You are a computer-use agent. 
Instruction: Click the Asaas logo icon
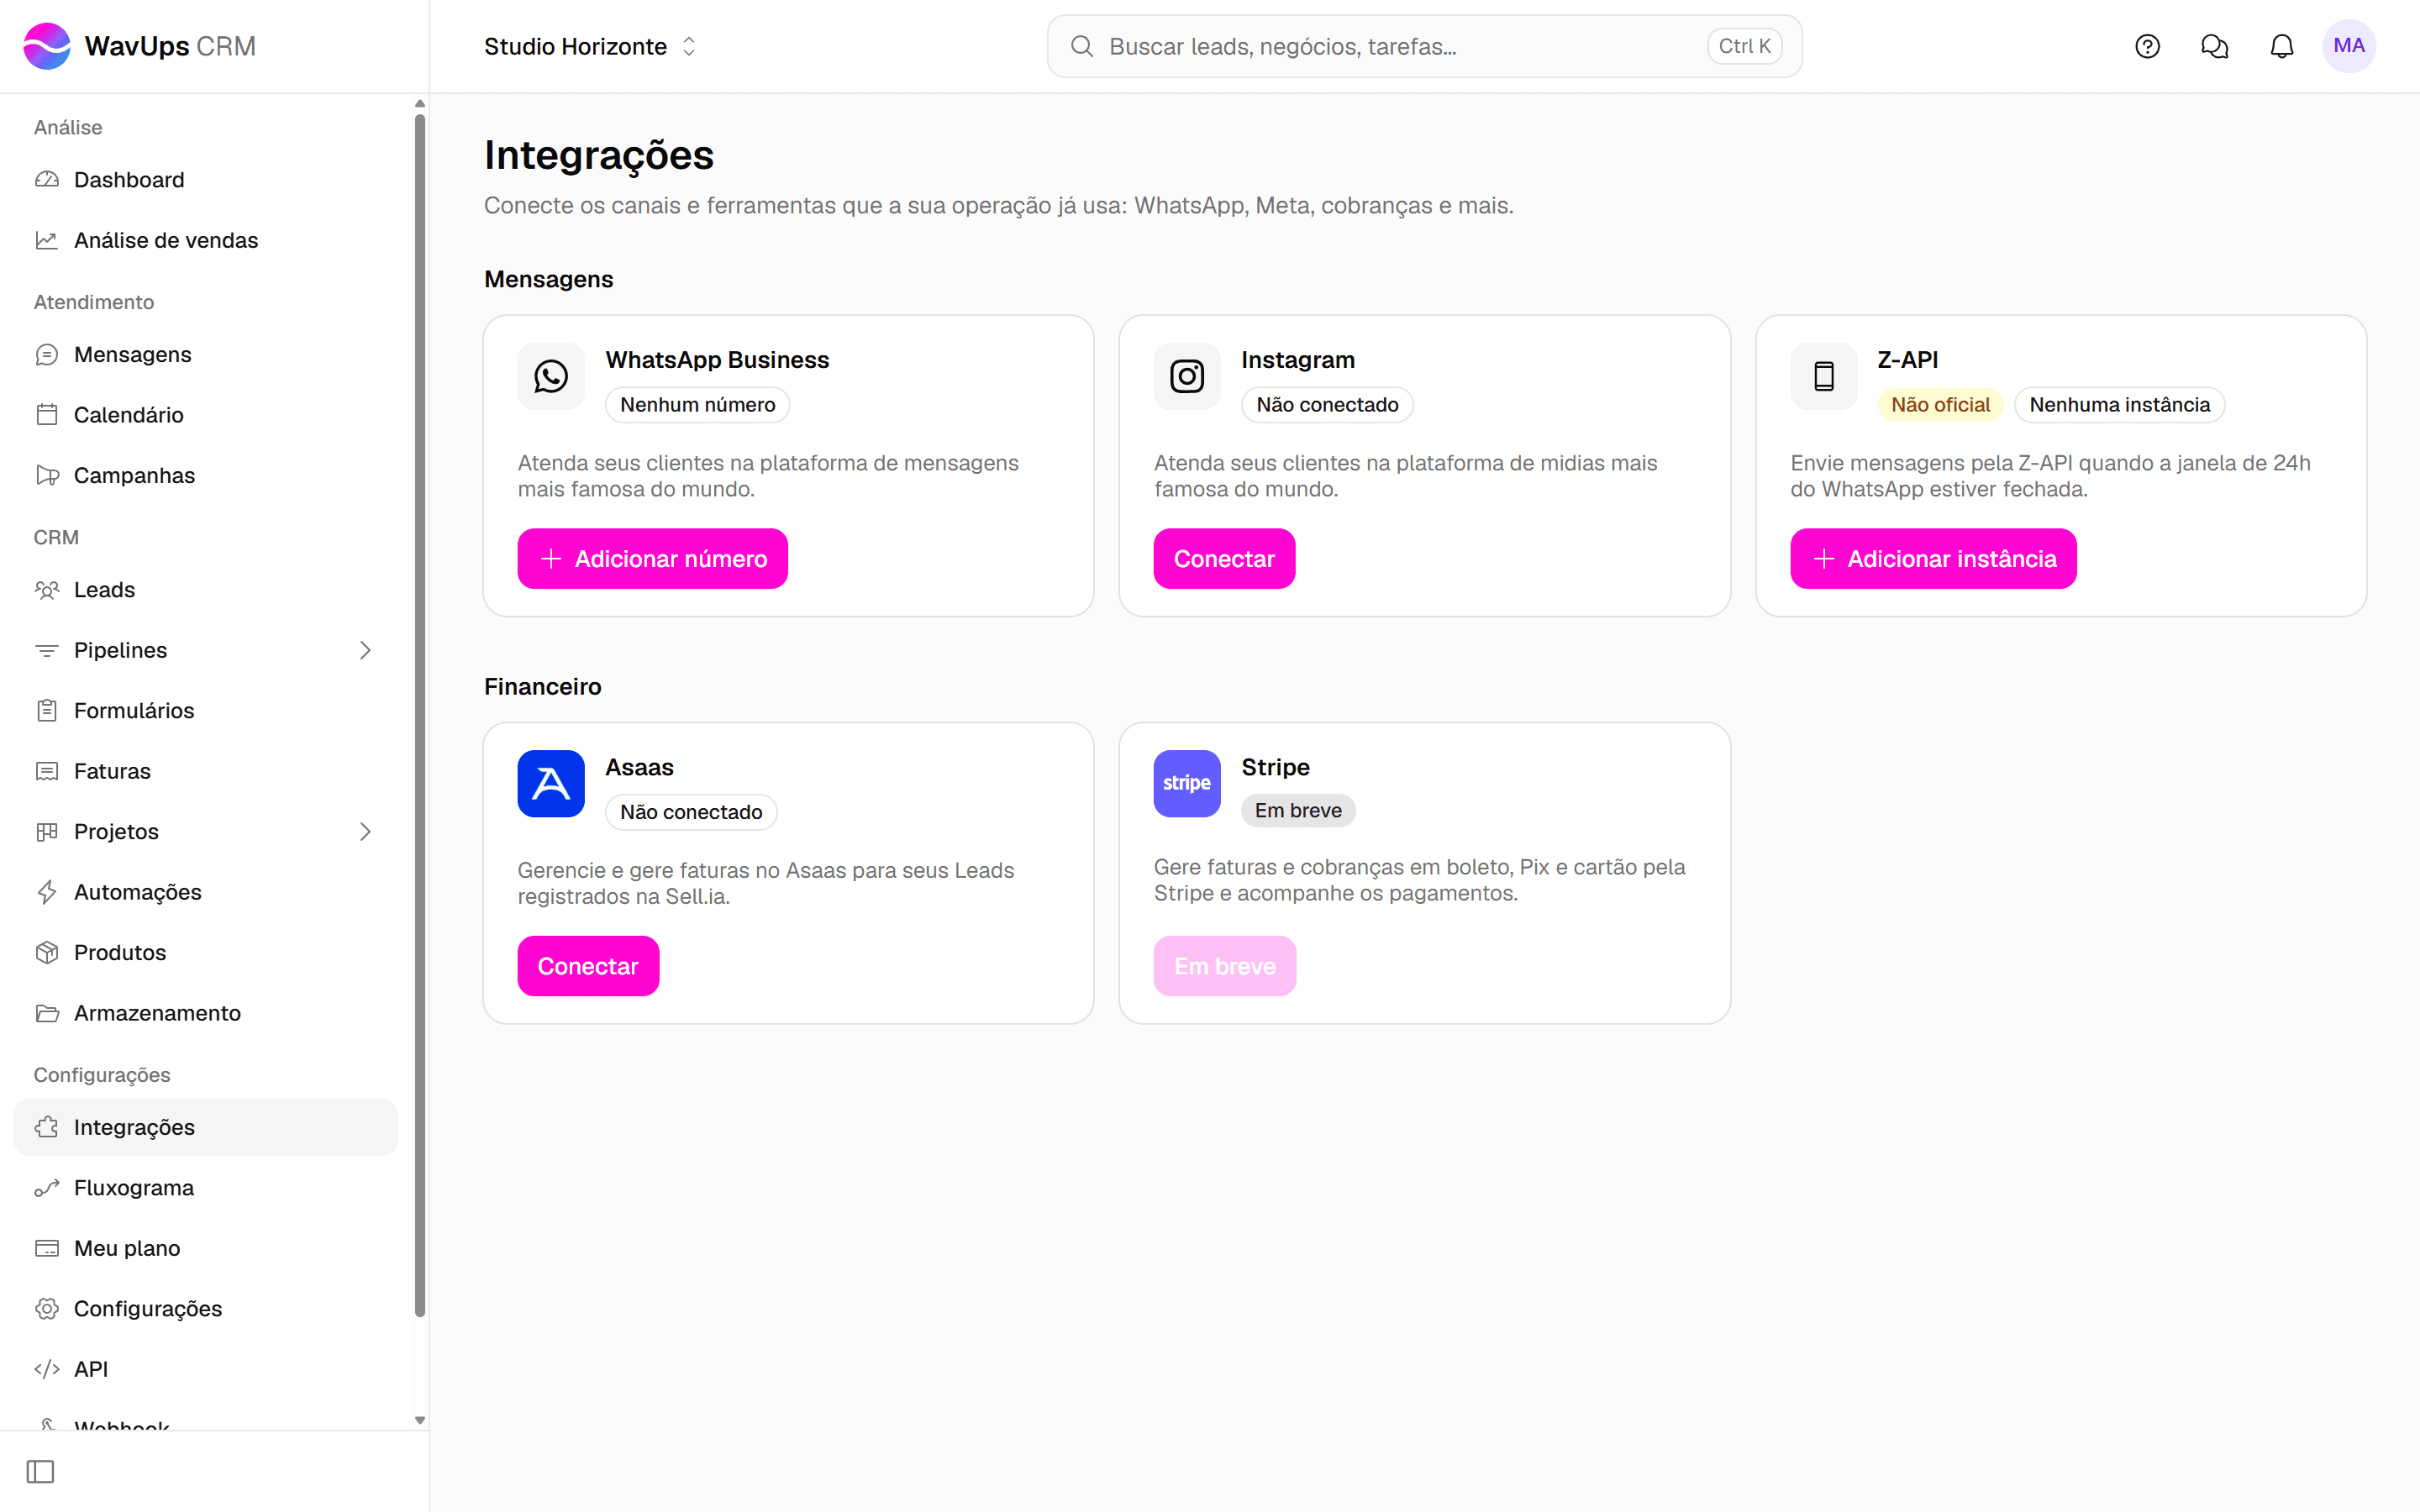(x=550, y=783)
